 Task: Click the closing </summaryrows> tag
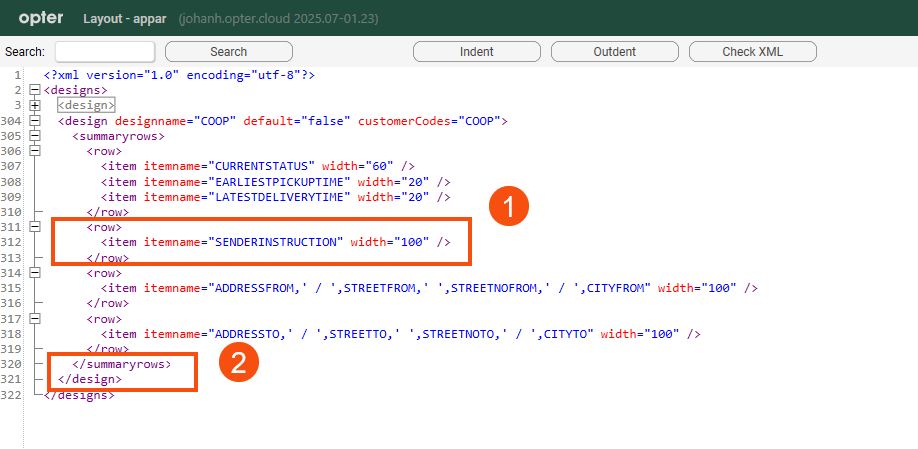(x=122, y=364)
